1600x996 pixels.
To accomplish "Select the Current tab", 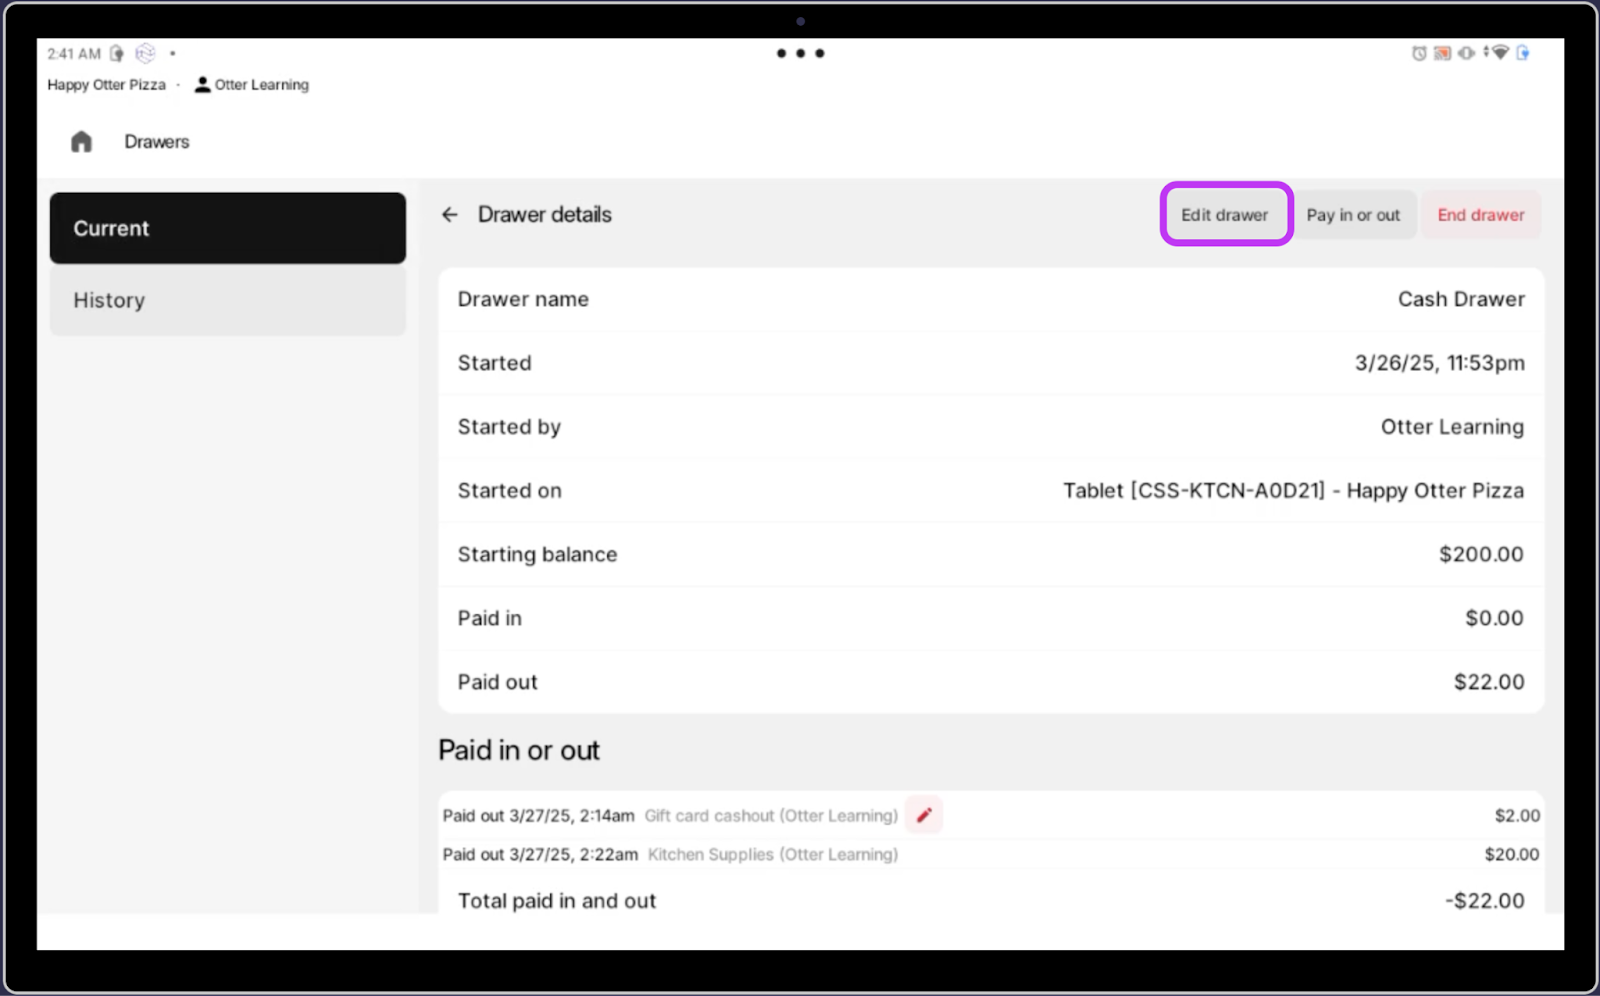I will coord(228,228).
